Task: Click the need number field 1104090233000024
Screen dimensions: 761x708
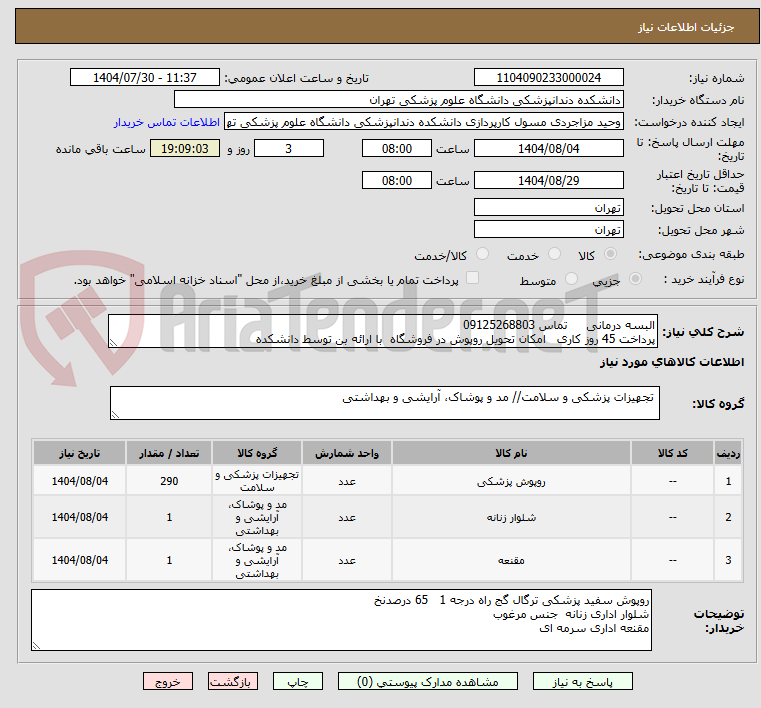Action: tap(548, 78)
